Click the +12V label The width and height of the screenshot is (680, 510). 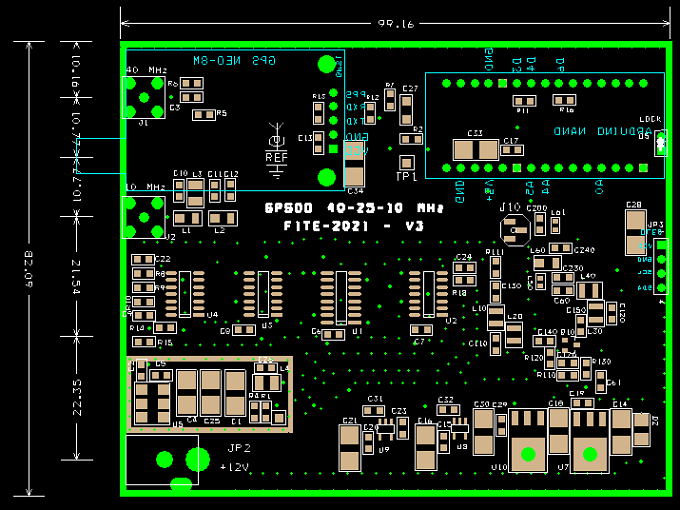[234, 468]
